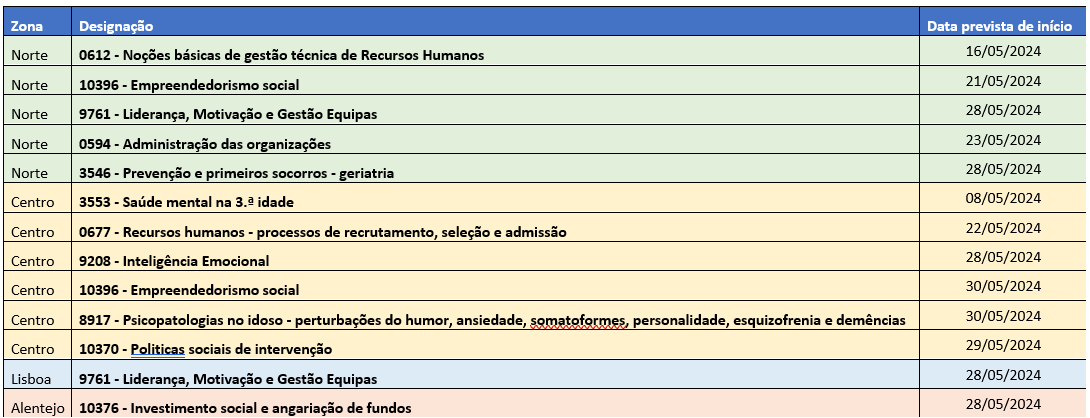Select the 3553 - Saúde mental na 3.ª idade cell
The width and height of the screenshot is (1090, 418).
coord(496,198)
